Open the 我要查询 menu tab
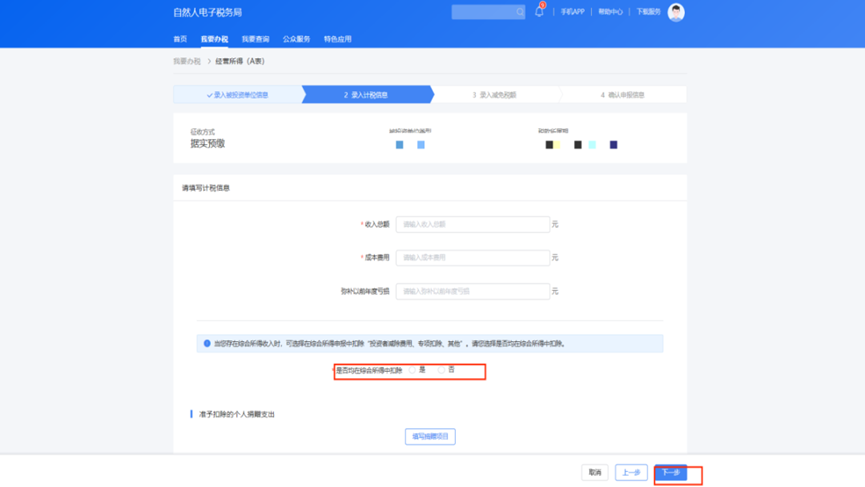This screenshot has width=865, height=487. [x=255, y=39]
